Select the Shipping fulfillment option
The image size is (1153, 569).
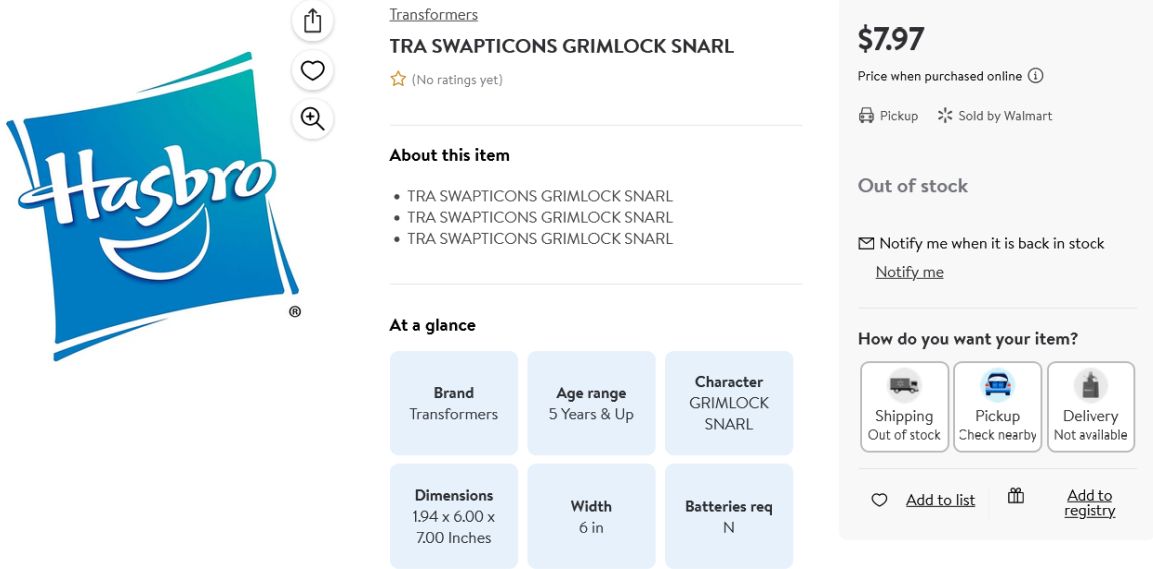click(904, 407)
